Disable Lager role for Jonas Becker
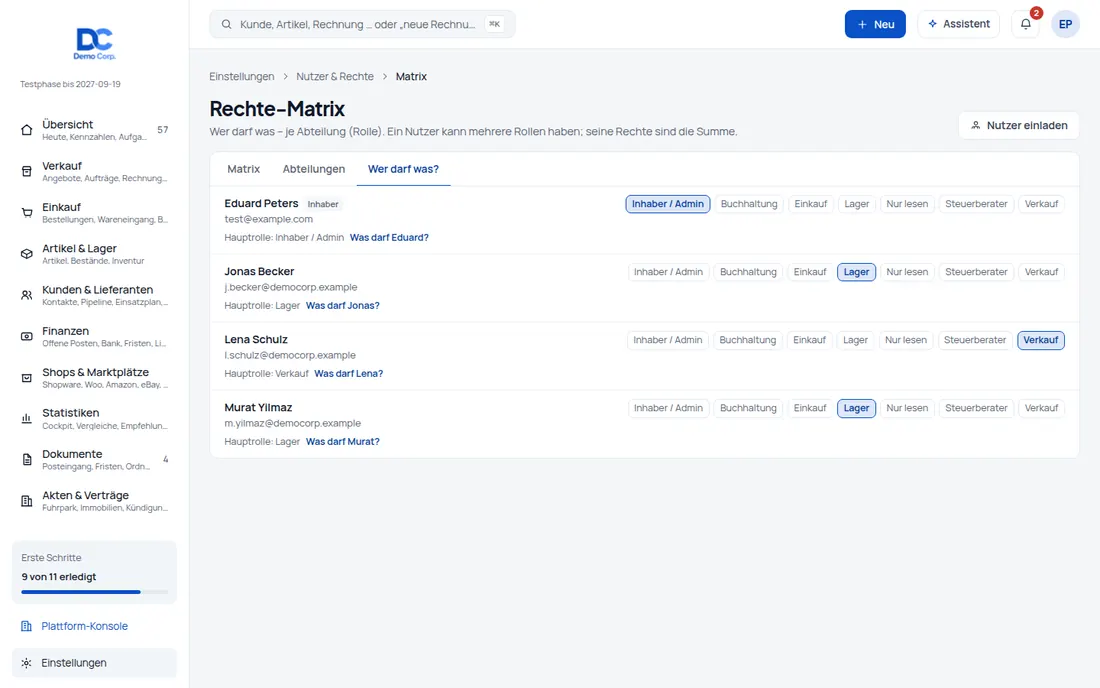 pyautogui.click(x=857, y=272)
